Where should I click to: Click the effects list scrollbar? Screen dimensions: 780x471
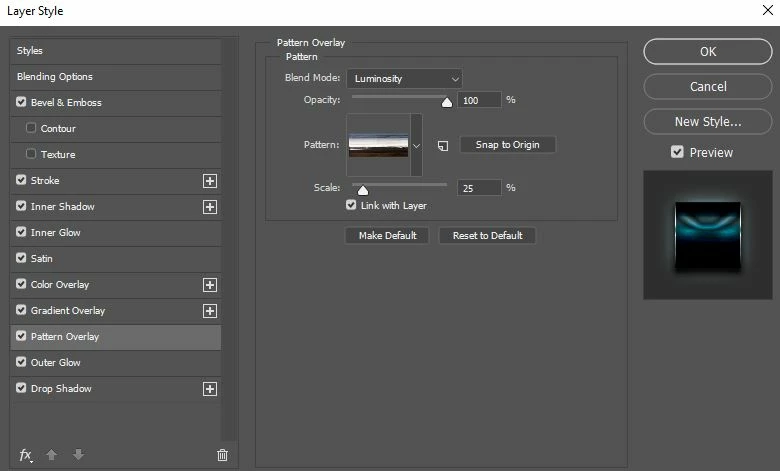click(229, 240)
